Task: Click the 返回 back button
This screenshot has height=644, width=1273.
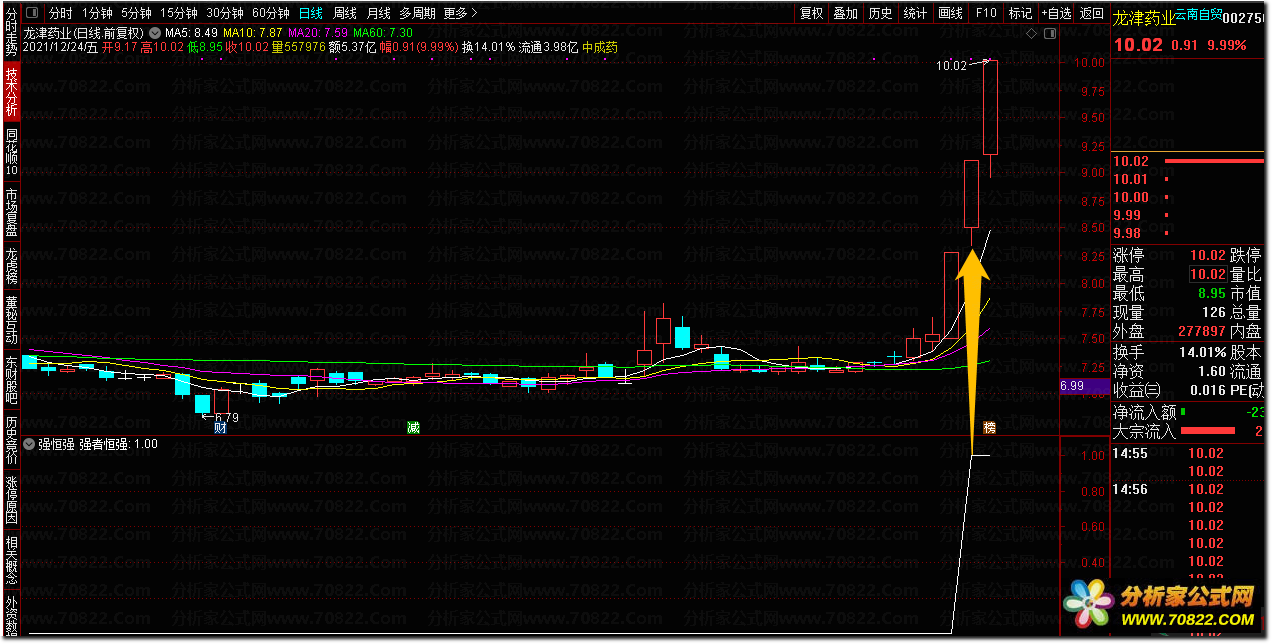Action: coord(1091,13)
